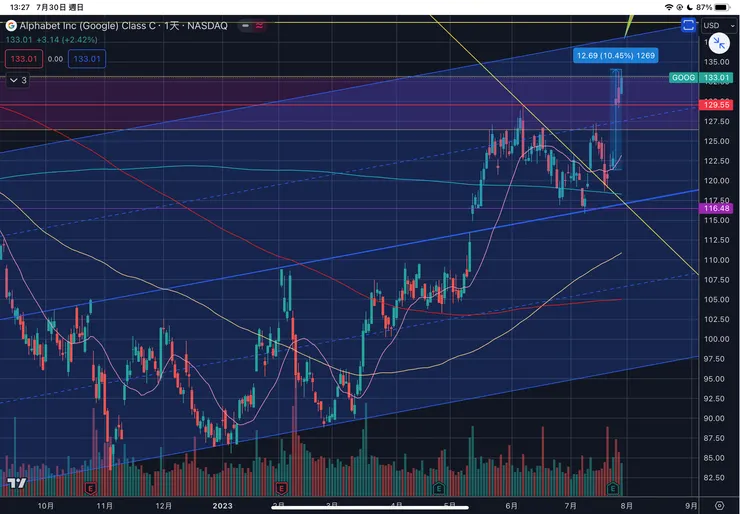740x514 pixels.
Task: Tap the market status pill next to NASDAQ
Action: pyautogui.click(x=252, y=25)
